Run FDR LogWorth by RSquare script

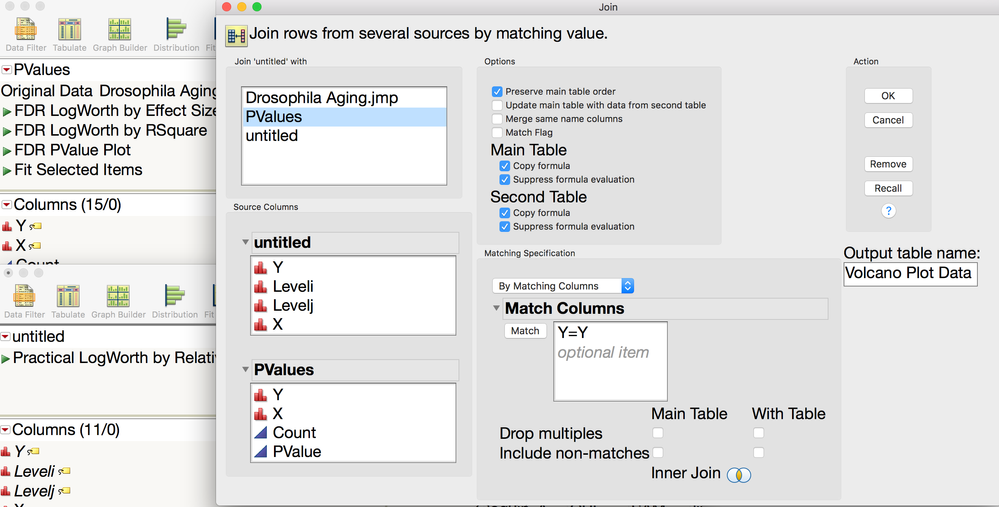(7, 131)
